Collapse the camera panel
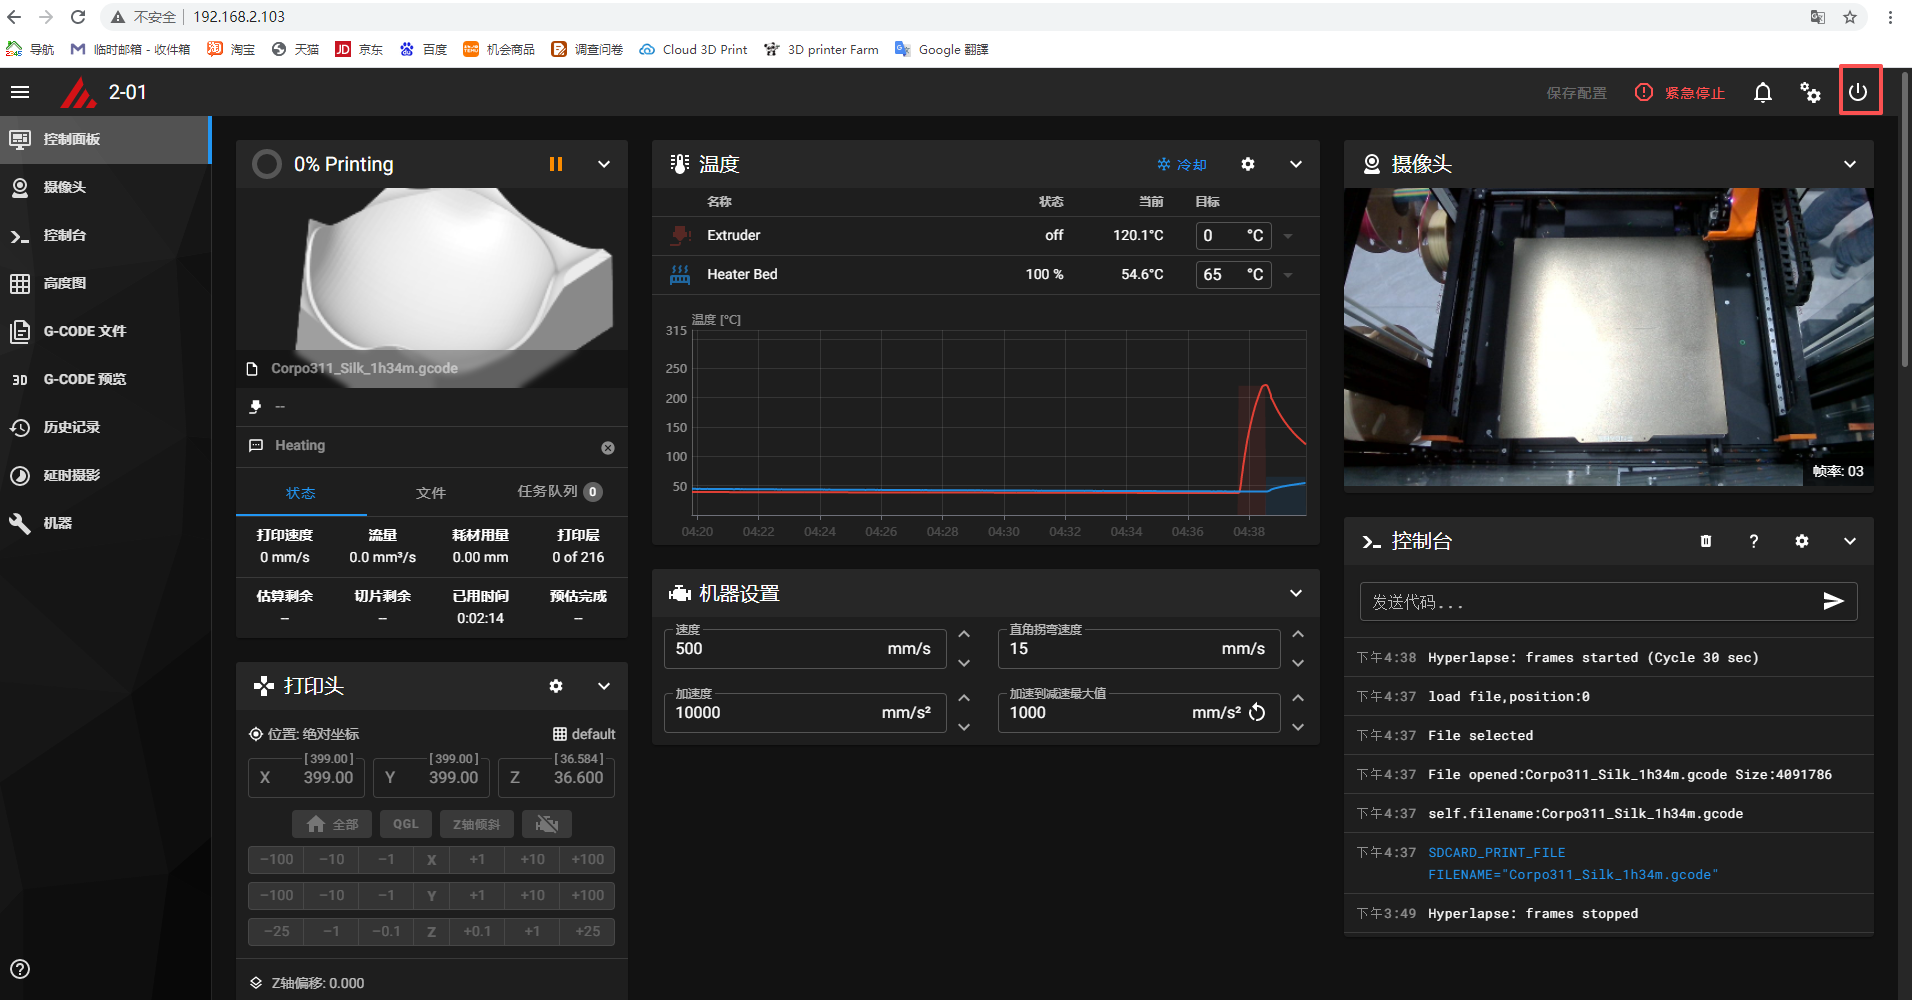 coord(1849,164)
